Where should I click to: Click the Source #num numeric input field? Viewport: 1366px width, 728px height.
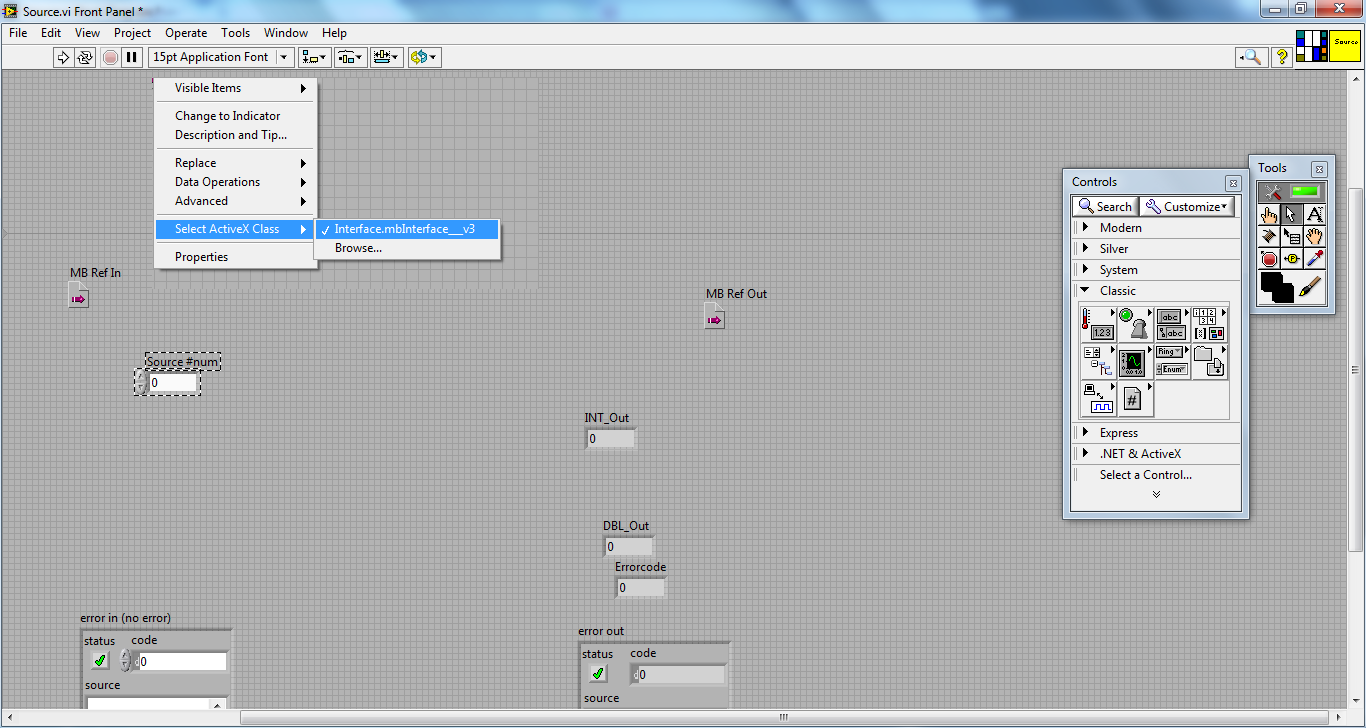tap(172, 383)
